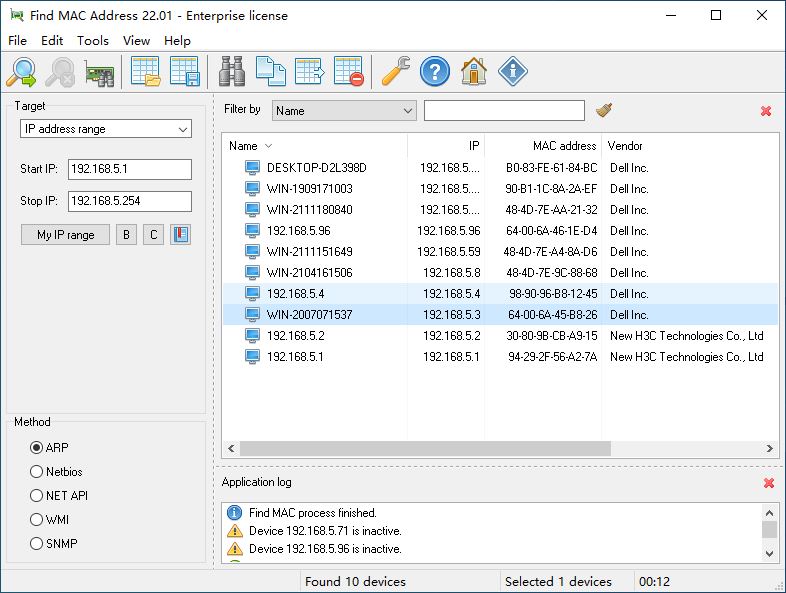
Task: Click the Stop IP input field
Action: (x=130, y=201)
